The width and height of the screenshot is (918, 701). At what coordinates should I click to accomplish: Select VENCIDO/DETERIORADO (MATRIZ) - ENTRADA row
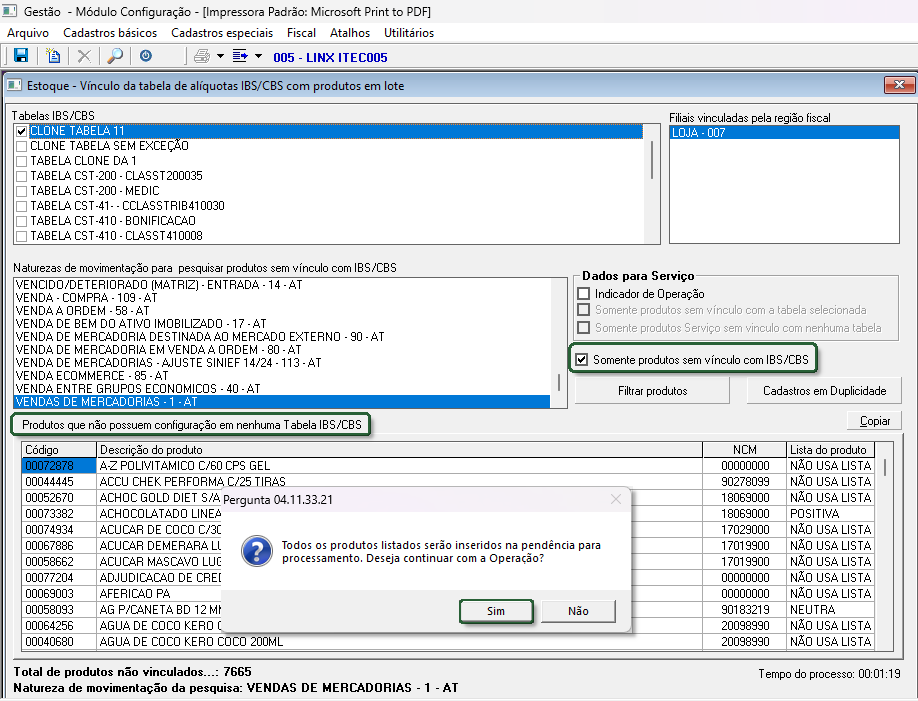(x=282, y=285)
